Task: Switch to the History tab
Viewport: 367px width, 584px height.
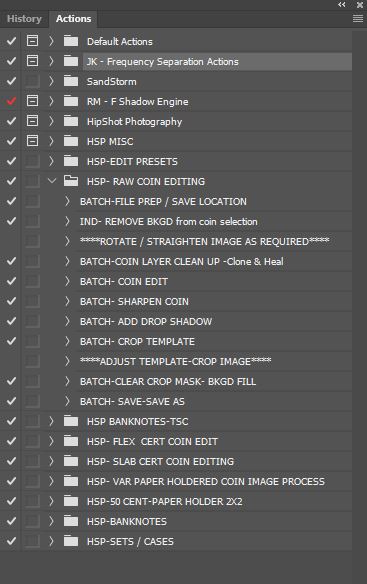Action: [x=24, y=19]
